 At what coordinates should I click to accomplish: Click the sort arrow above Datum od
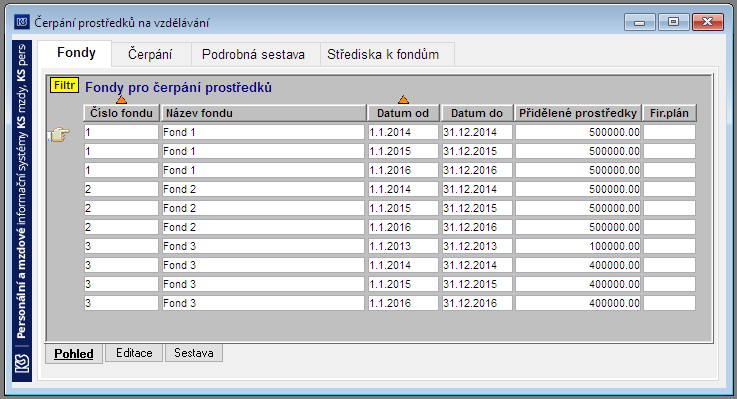(403, 100)
